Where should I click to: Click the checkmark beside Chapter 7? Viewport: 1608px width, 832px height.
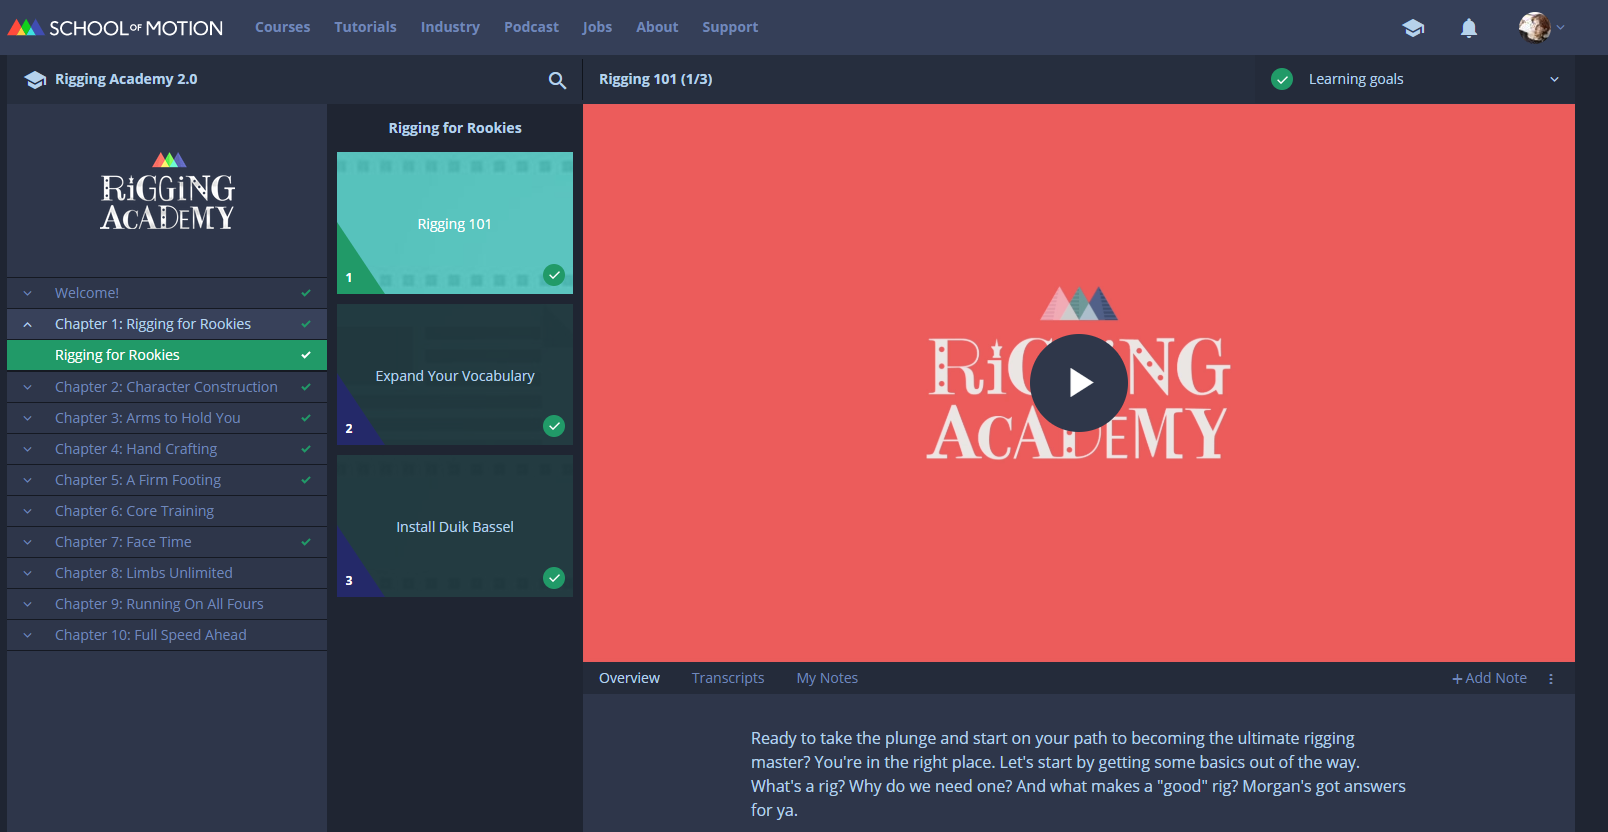coord(306,542)
